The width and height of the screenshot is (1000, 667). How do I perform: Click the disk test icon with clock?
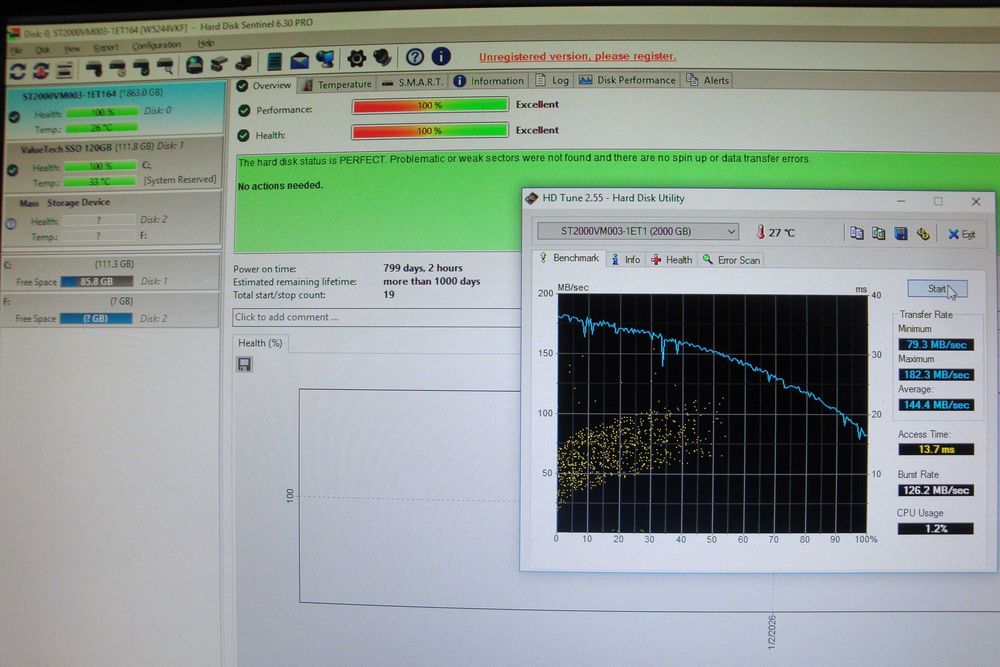coord(118,67)
